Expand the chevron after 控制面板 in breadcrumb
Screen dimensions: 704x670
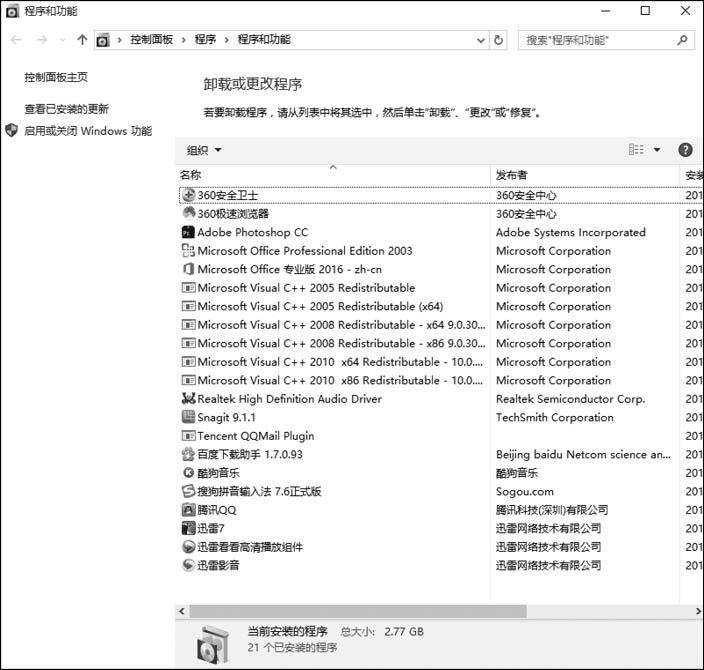[184, 40]
